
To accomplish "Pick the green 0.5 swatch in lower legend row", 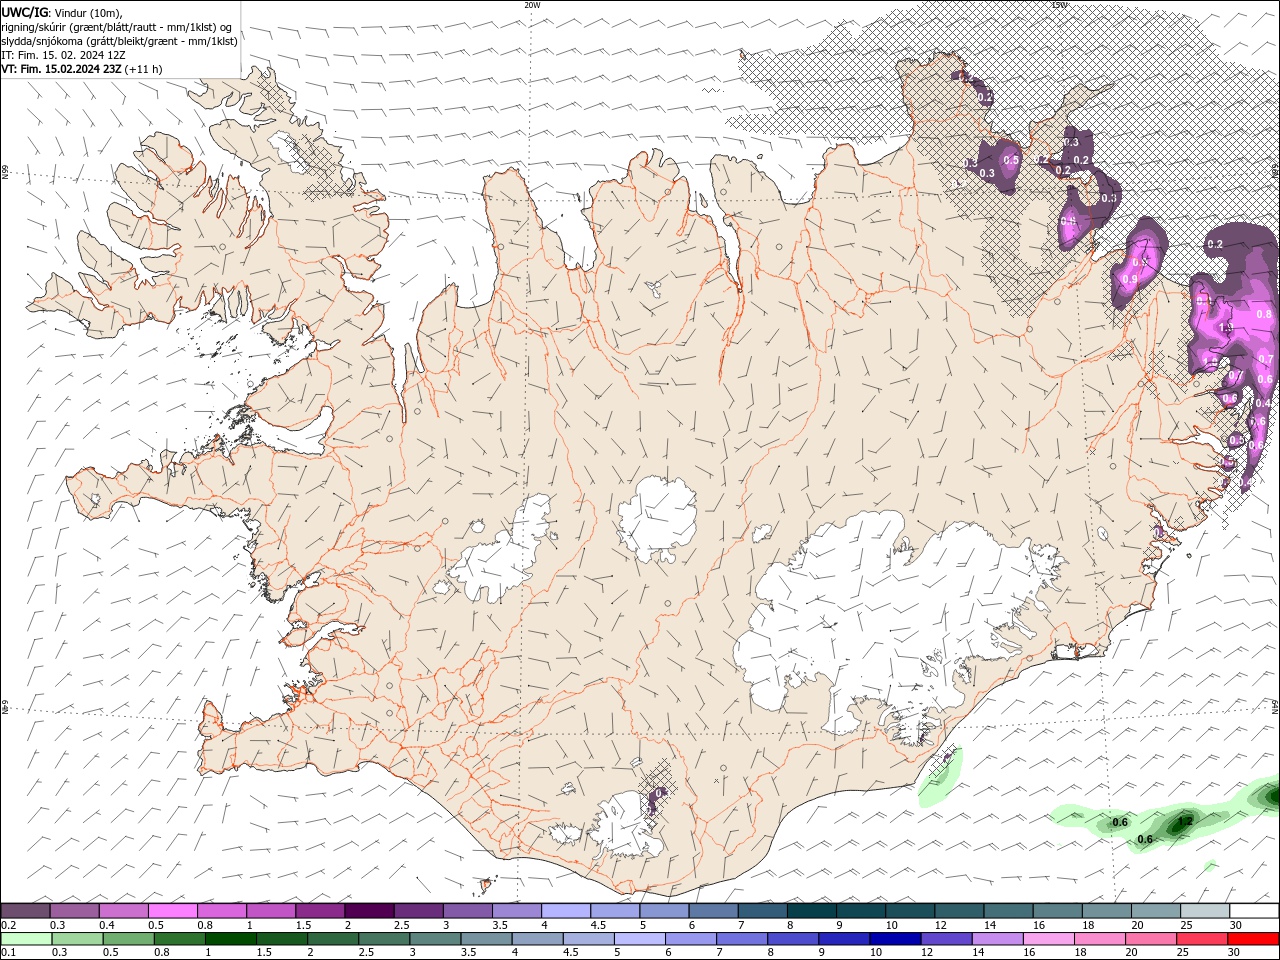I will [128, 939].
